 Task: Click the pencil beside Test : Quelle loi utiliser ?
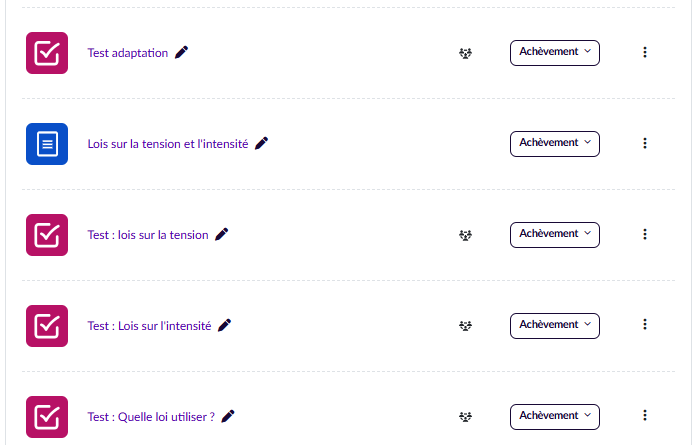228,416
